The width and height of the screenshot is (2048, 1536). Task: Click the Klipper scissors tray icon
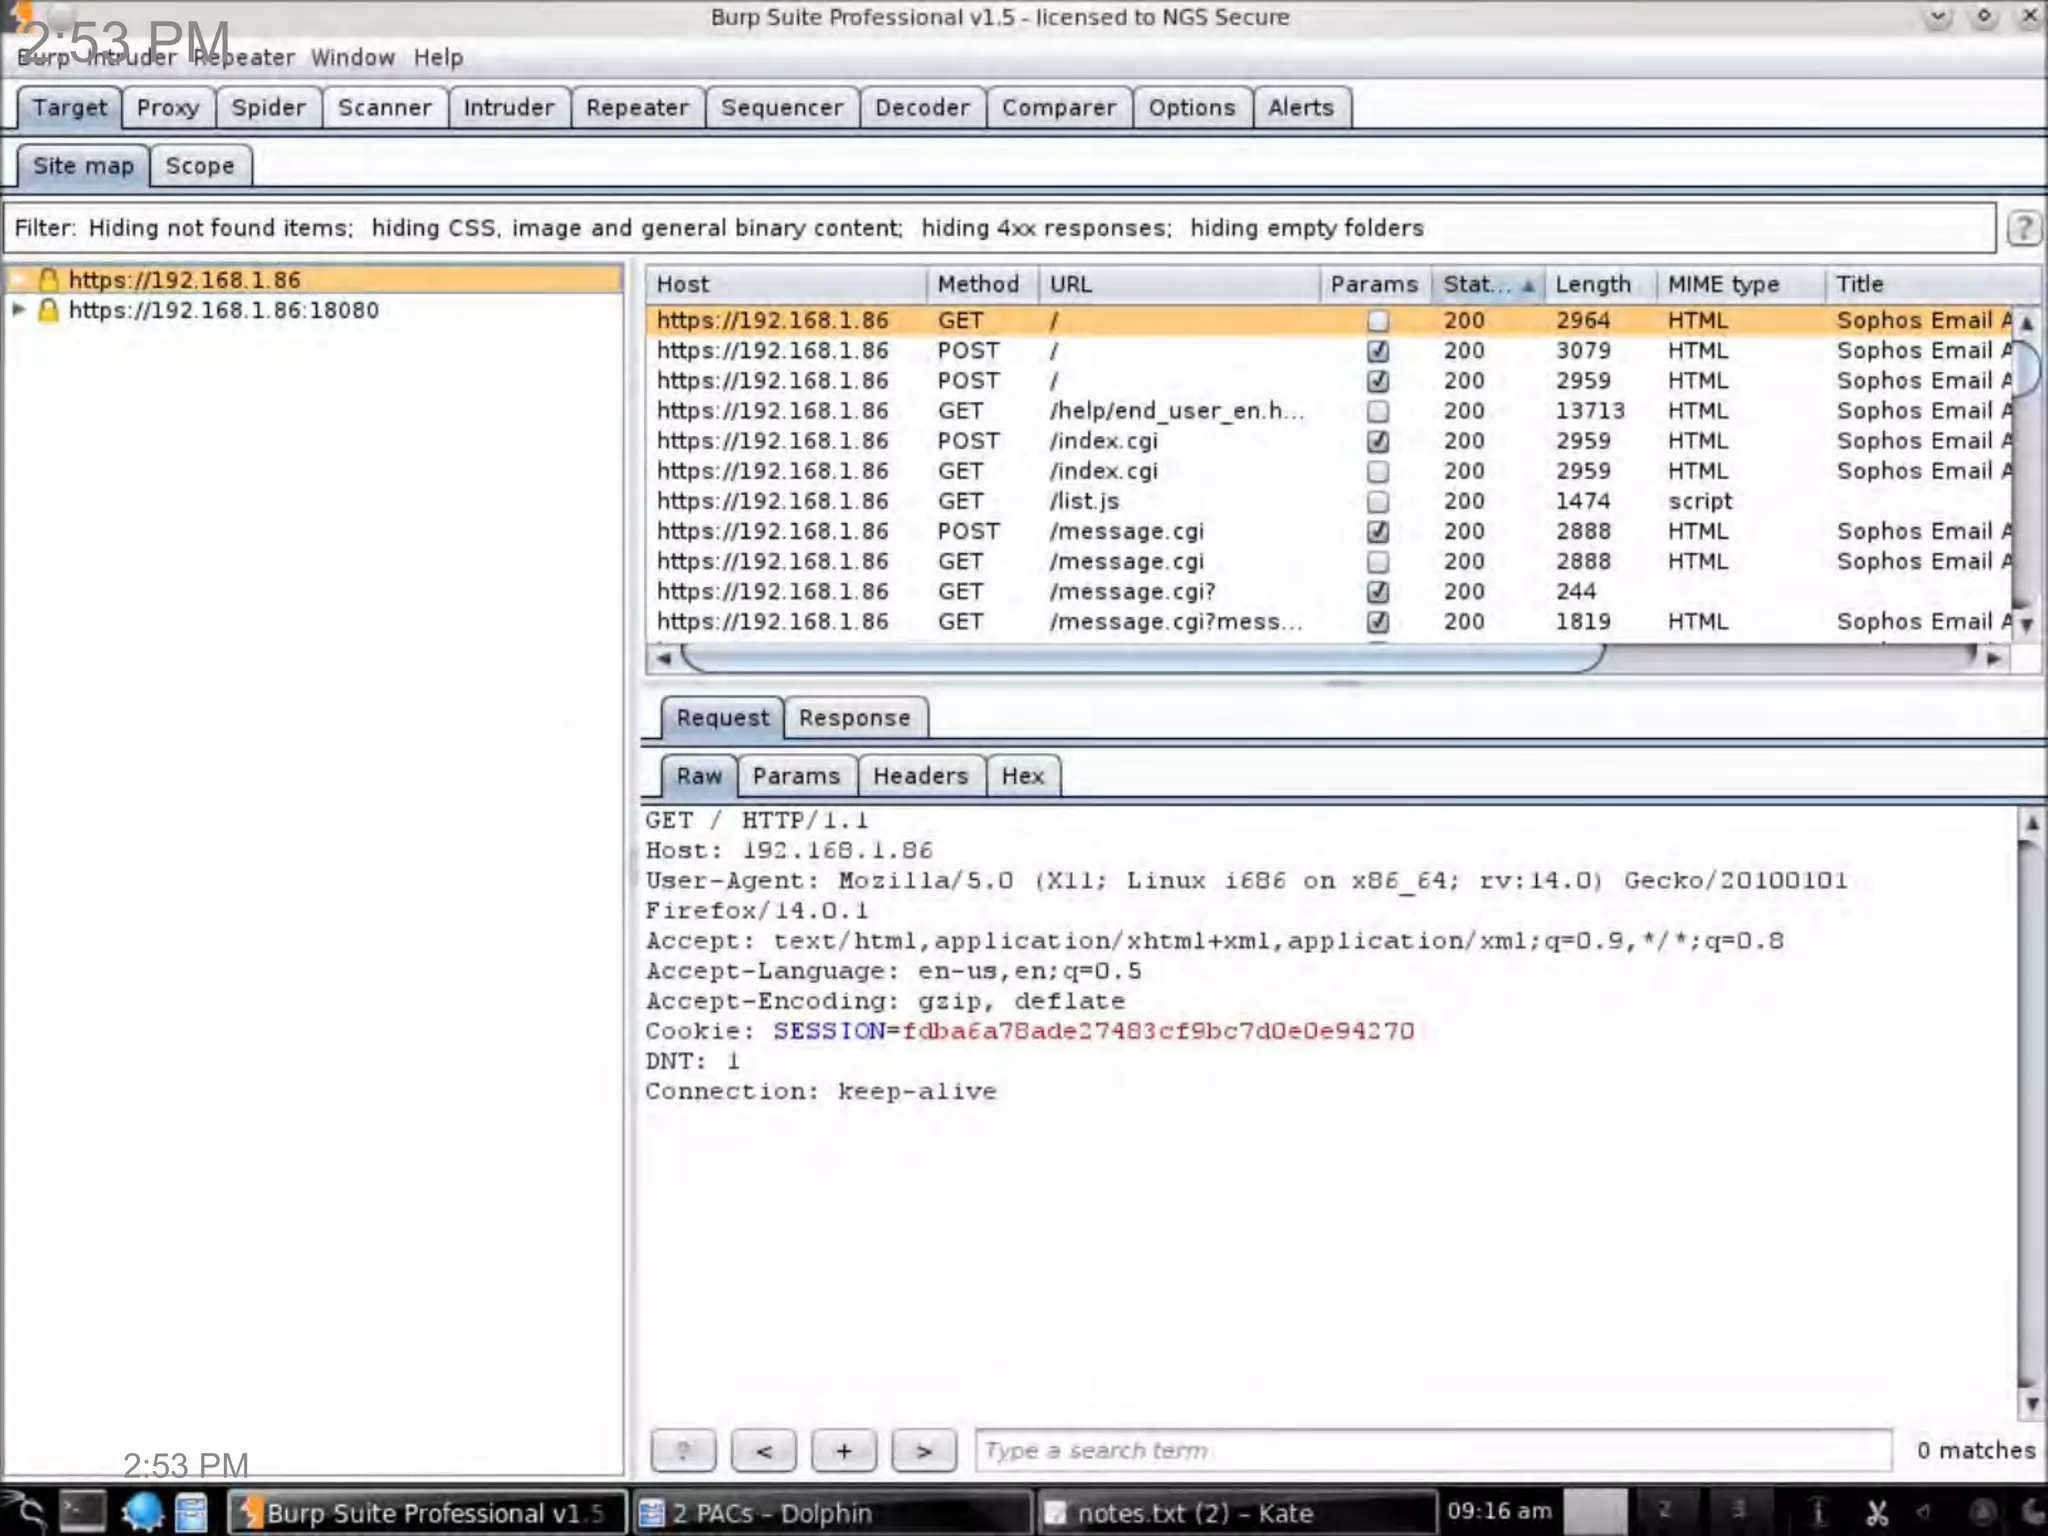point(1877,1513)
